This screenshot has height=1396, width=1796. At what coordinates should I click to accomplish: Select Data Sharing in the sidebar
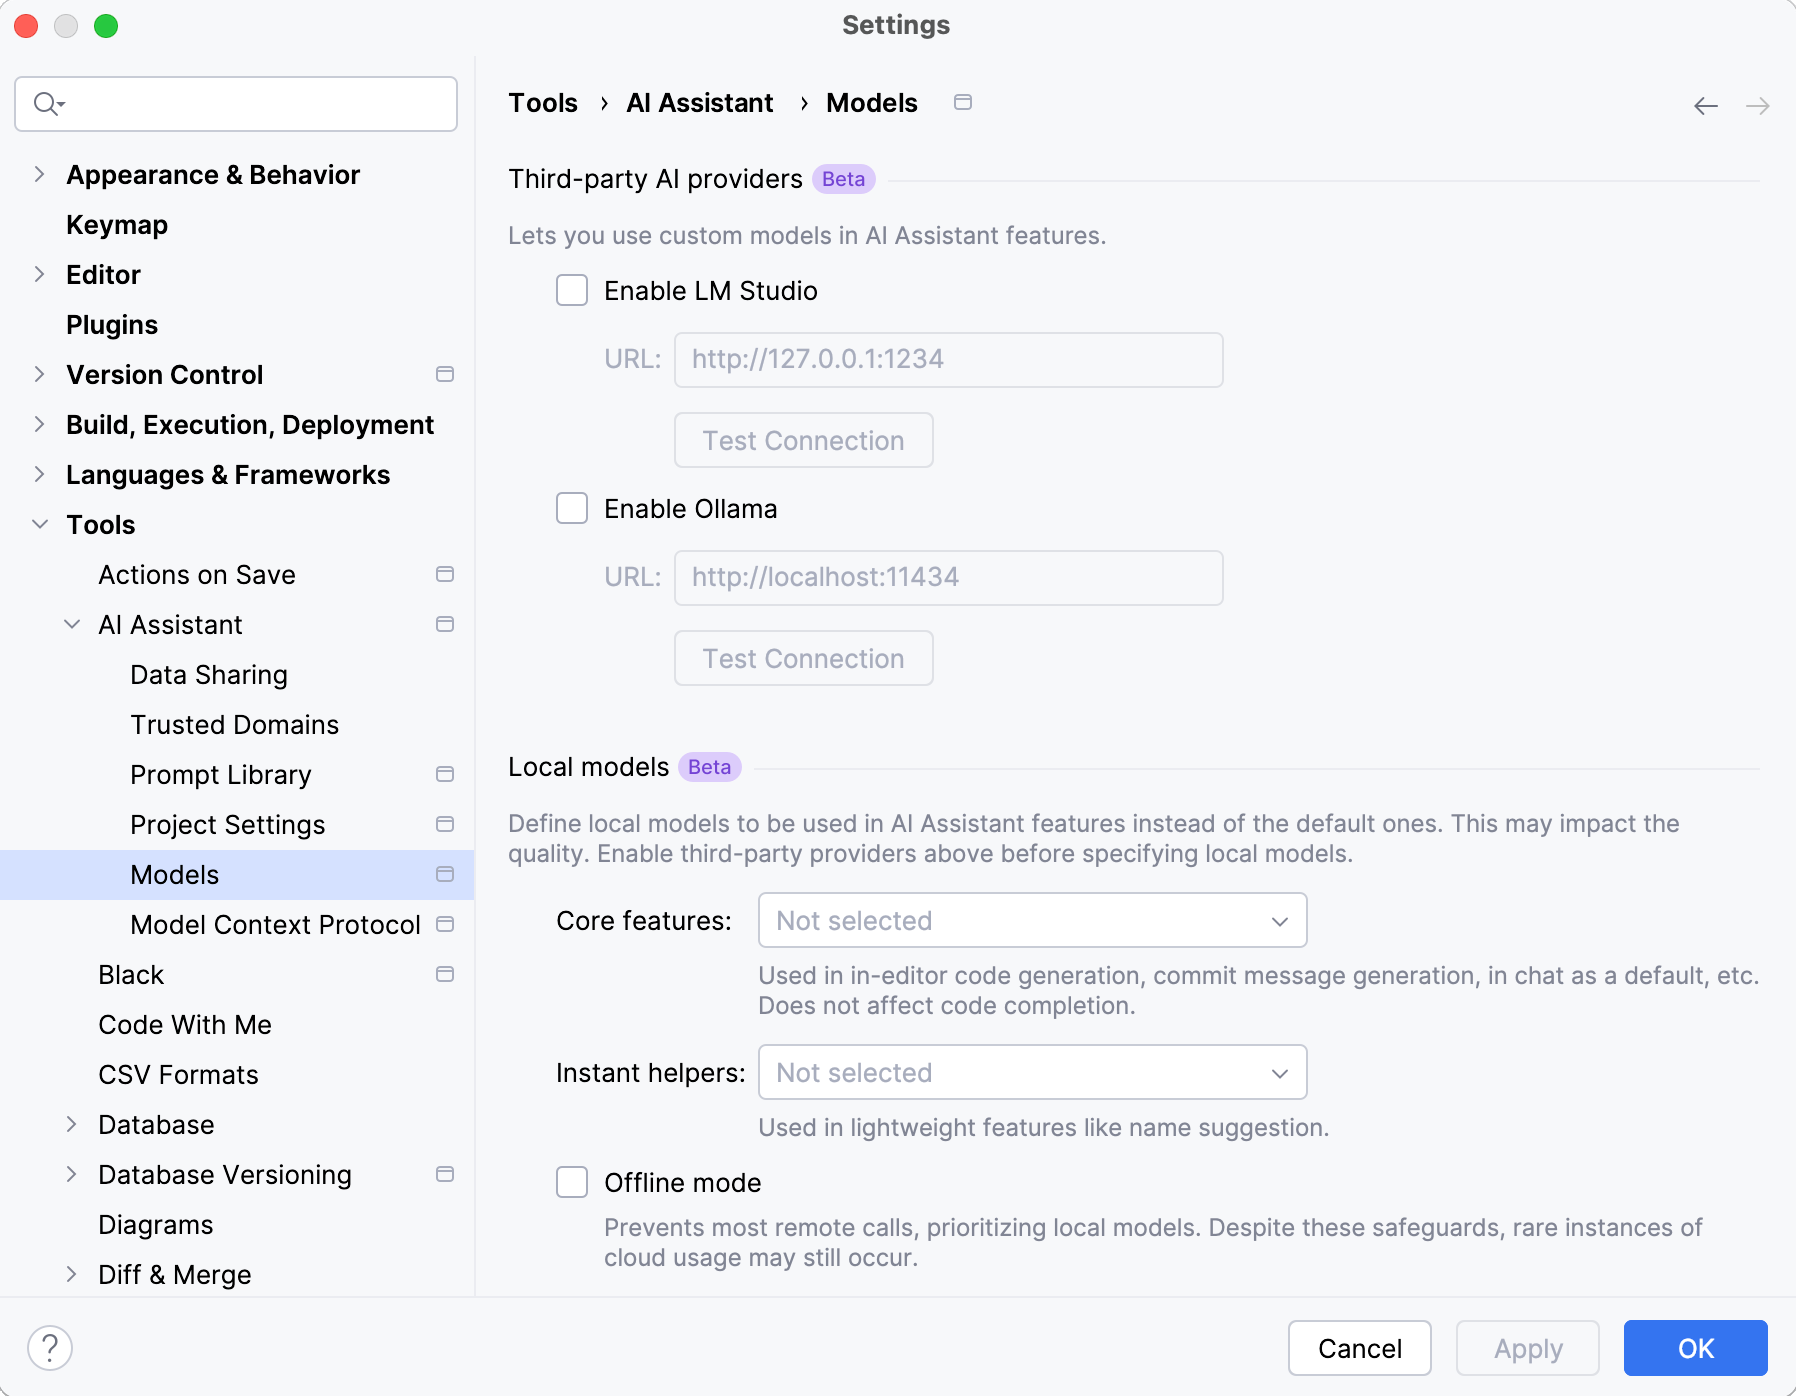point(209,675)
